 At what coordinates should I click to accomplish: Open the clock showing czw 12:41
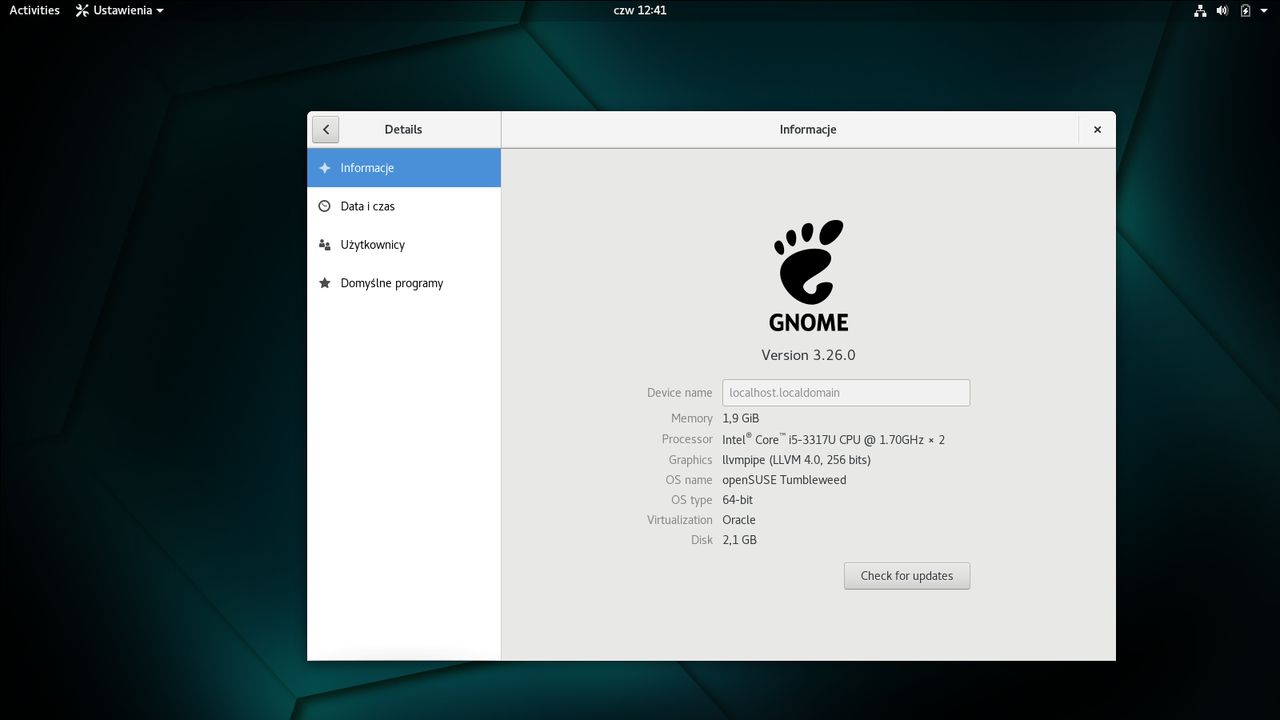pyautogui.click(x=640, y=10)
